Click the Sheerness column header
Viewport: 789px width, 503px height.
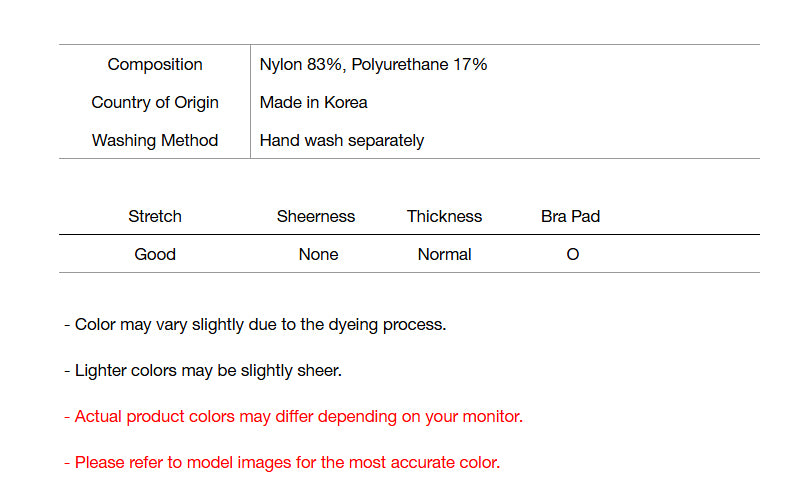click(316, 217)
